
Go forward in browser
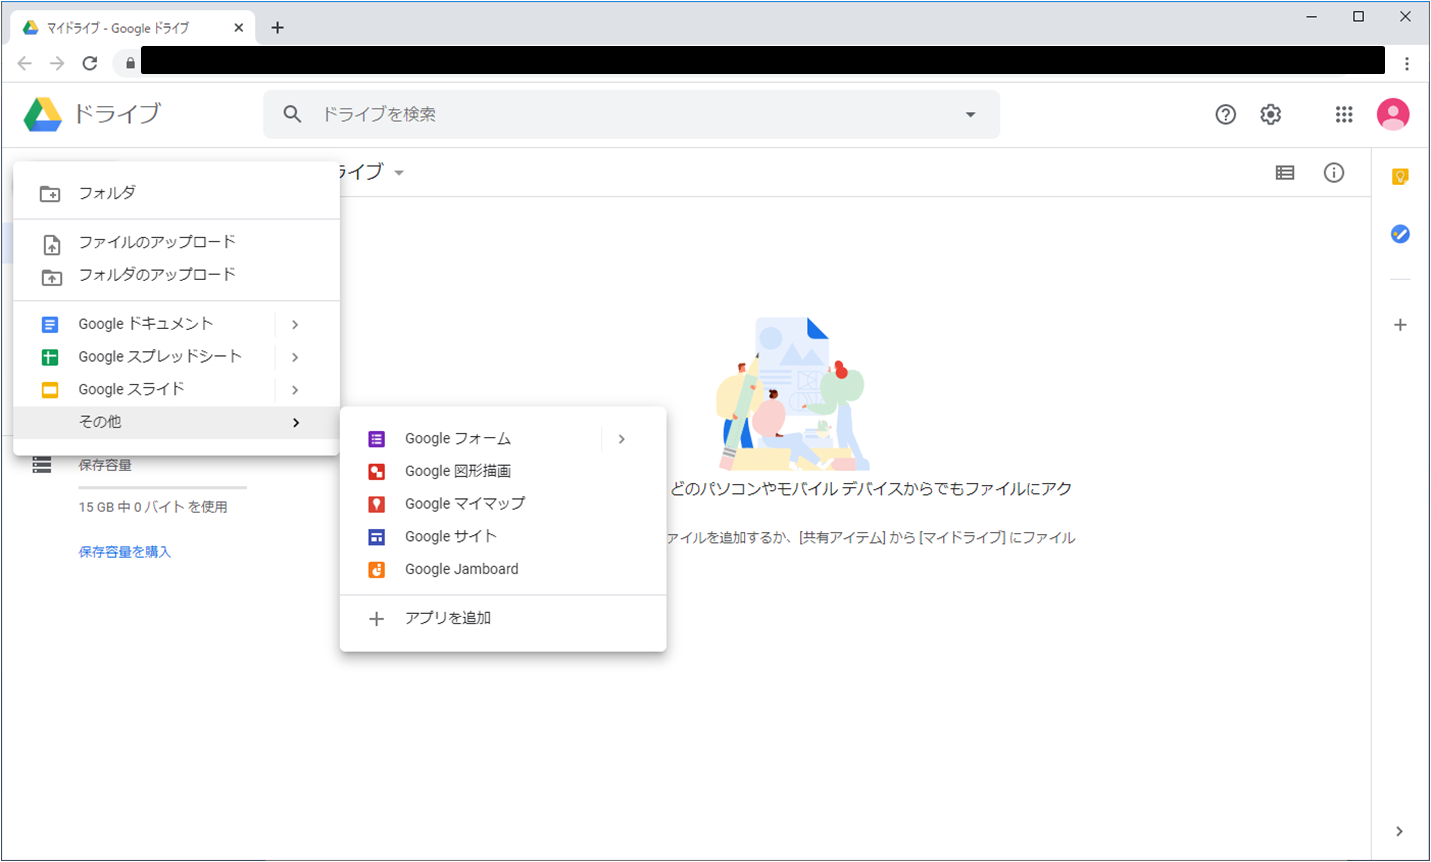[x=57, y=63]
